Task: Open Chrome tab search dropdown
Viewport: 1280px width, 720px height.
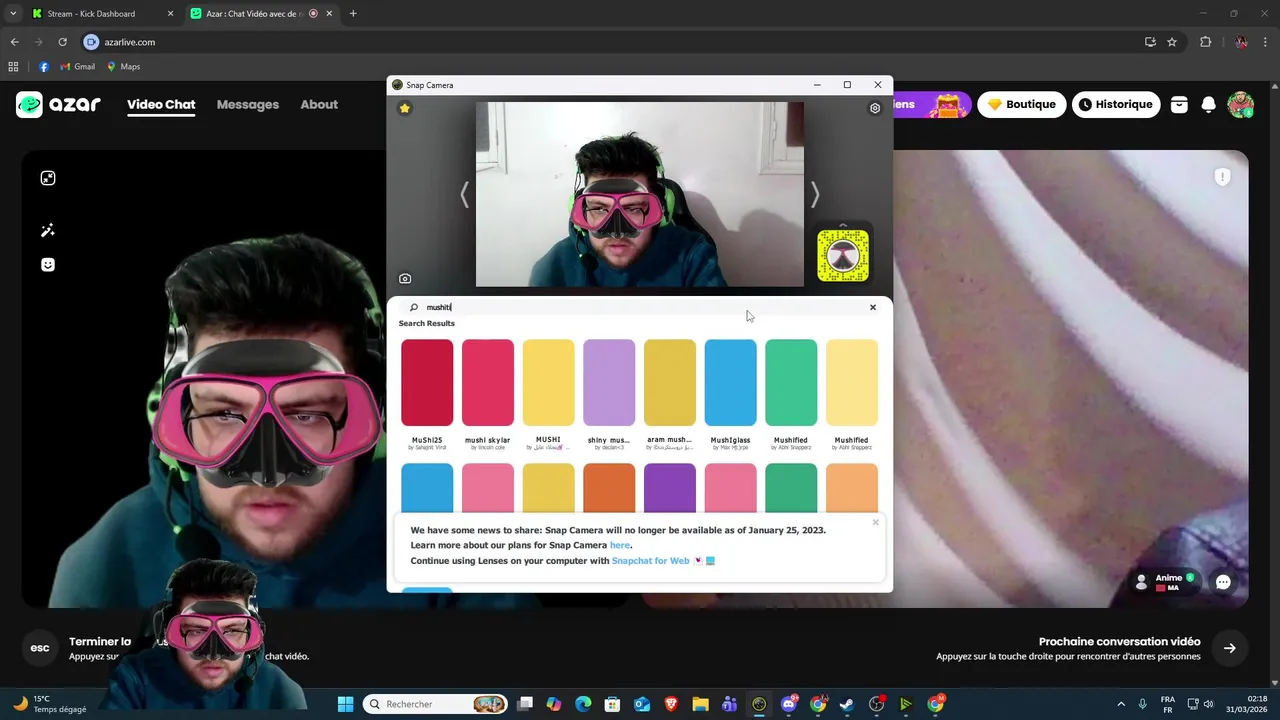Action: [13, 14]
